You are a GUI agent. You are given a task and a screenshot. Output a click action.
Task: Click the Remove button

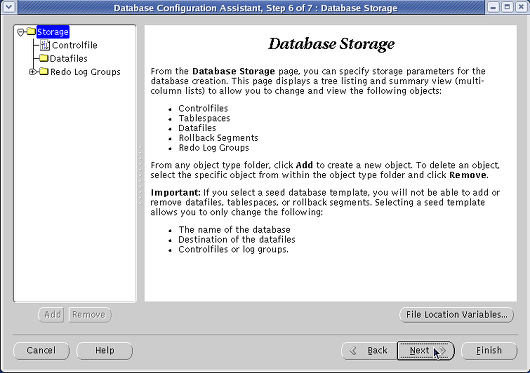click(x=90, y=315)
